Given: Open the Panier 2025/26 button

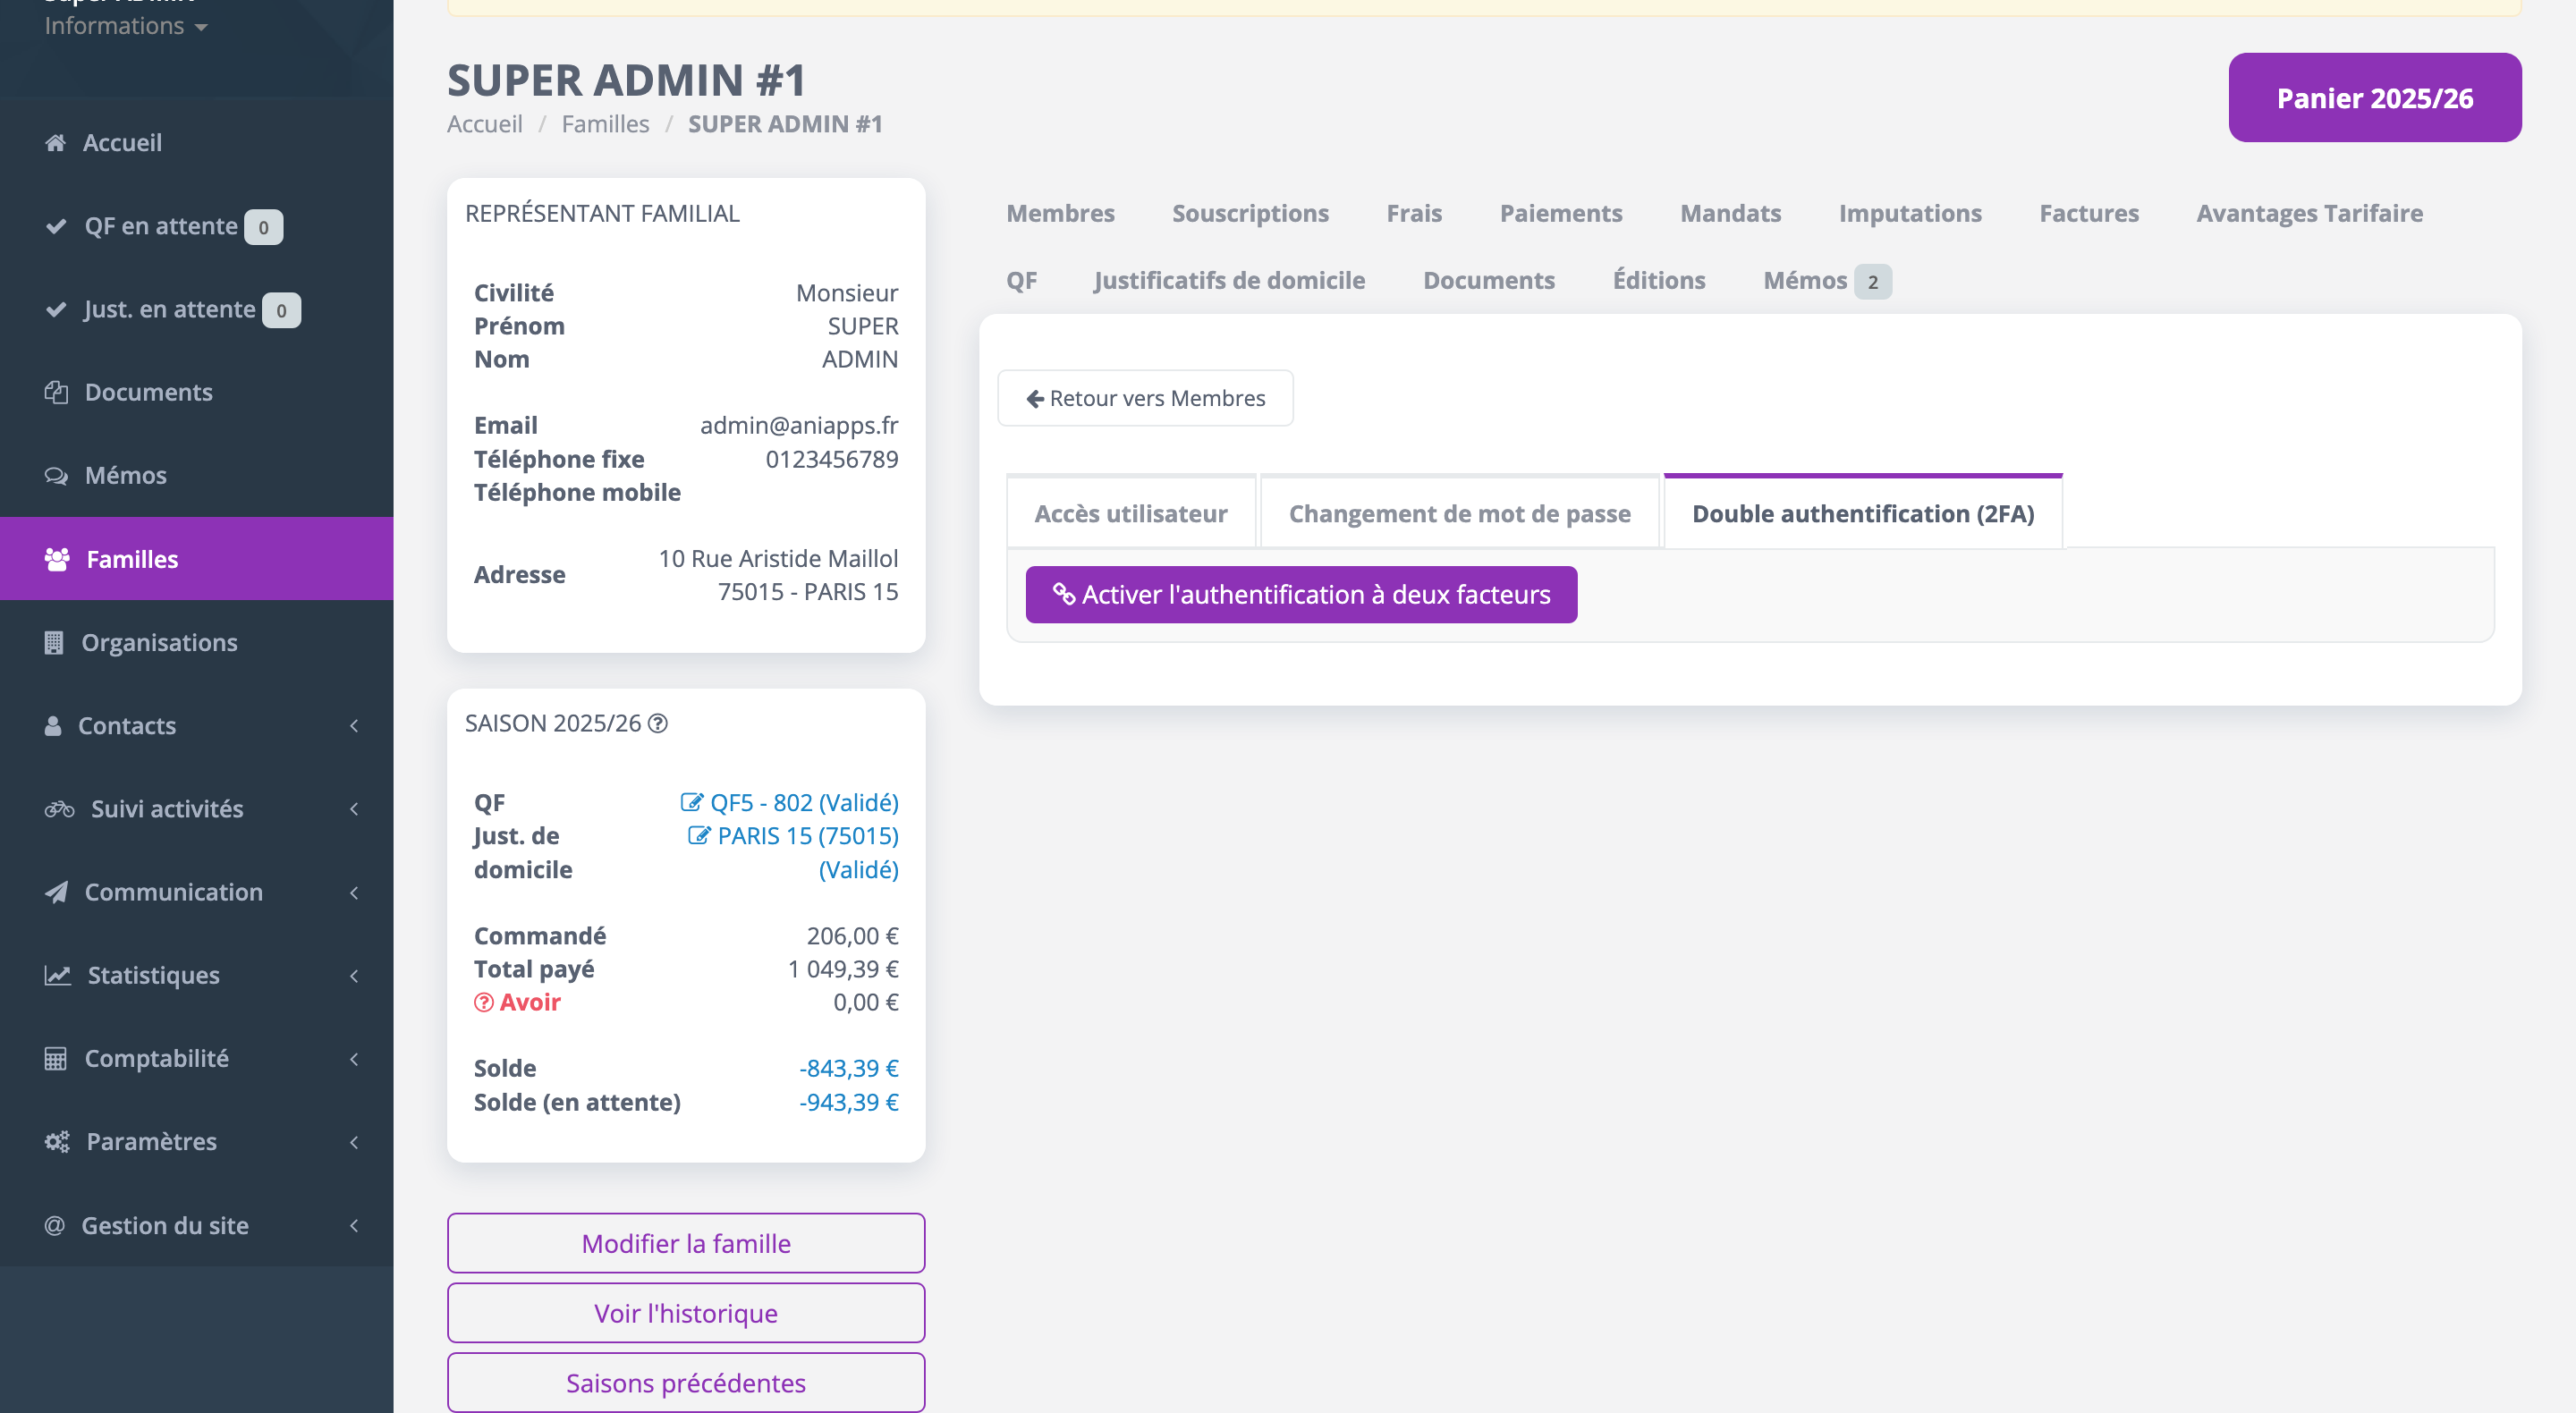Looking at the screenshot, I should (x=2374, y=98).
